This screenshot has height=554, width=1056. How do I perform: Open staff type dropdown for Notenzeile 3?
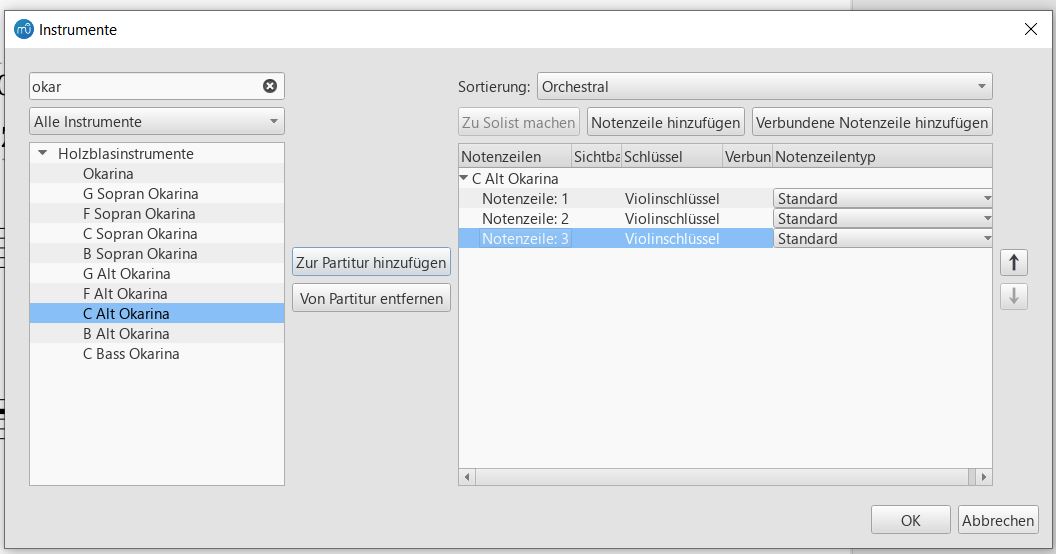pyautogui.click(x=882, y=238)
